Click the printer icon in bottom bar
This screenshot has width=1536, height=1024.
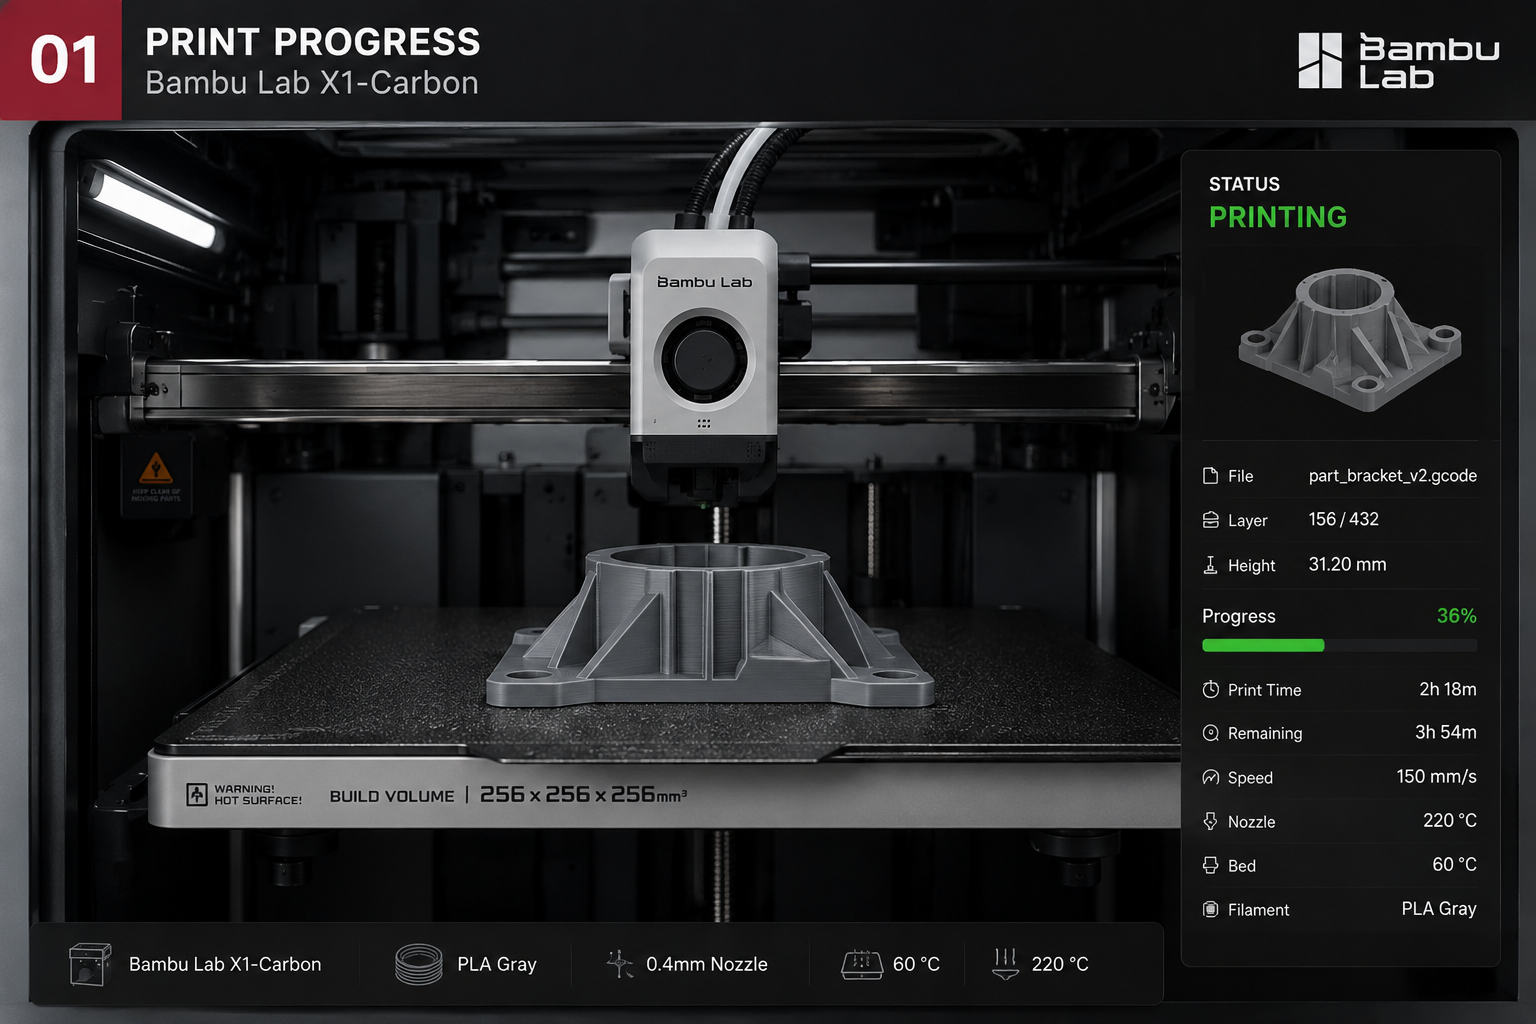(89, 964)
